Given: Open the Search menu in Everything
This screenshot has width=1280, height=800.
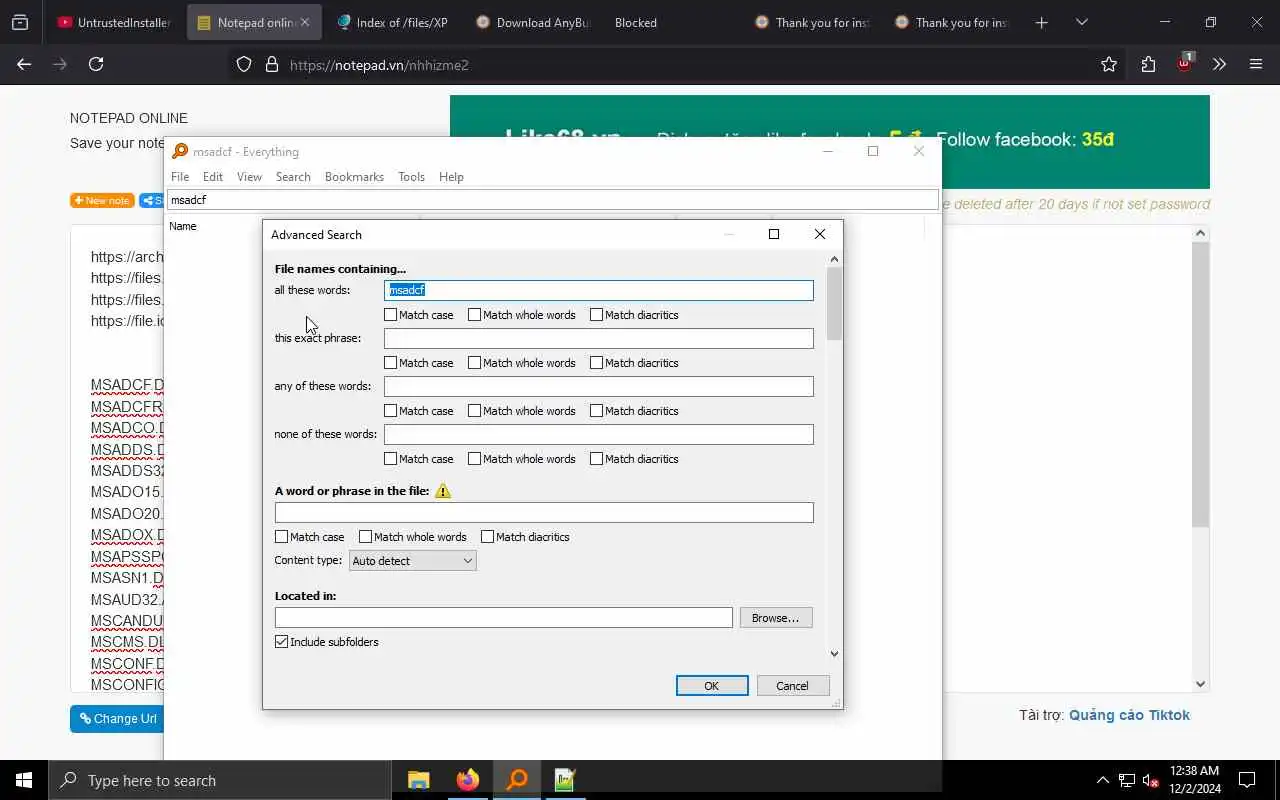Looking at the screenshot, I should pyautogui.click(x=293, y=177).
